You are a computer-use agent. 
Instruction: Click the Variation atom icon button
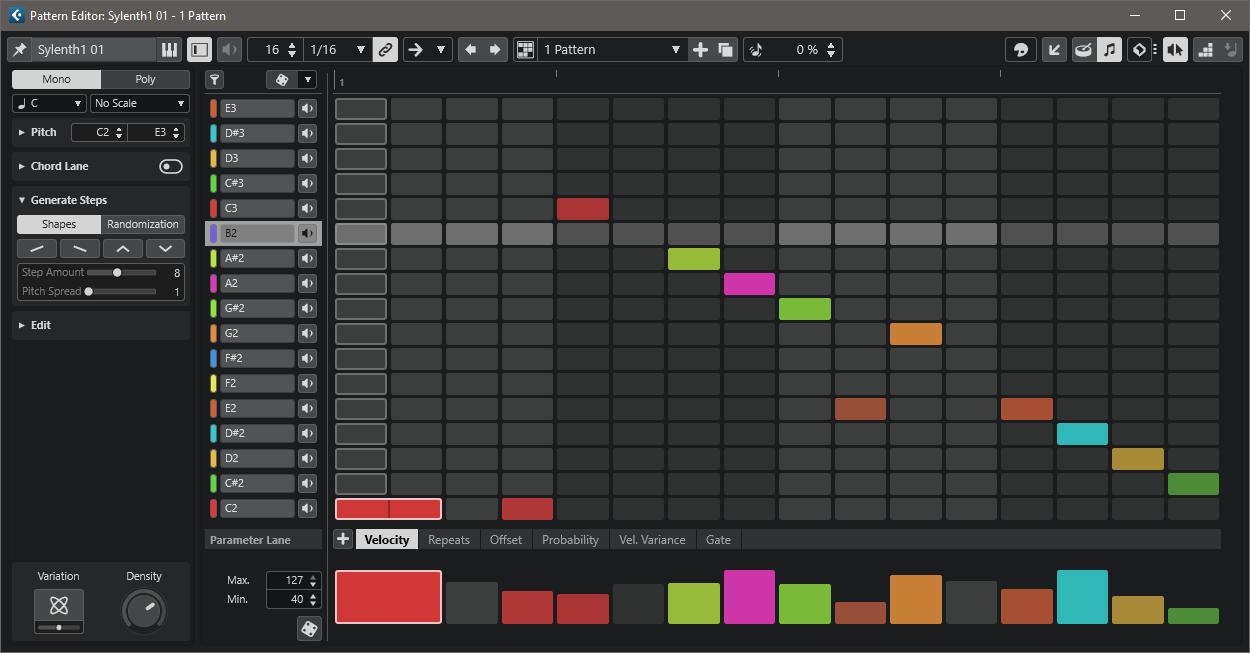coord(59,605)
